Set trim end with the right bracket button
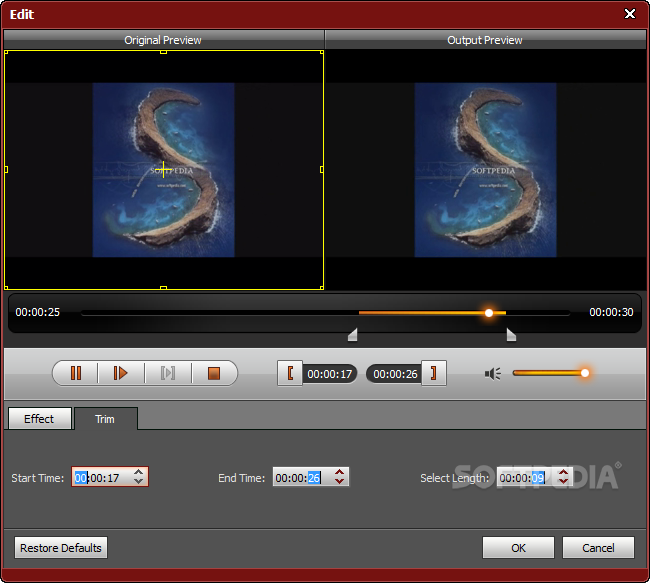The image size is (650, 583). pos(434,373)
